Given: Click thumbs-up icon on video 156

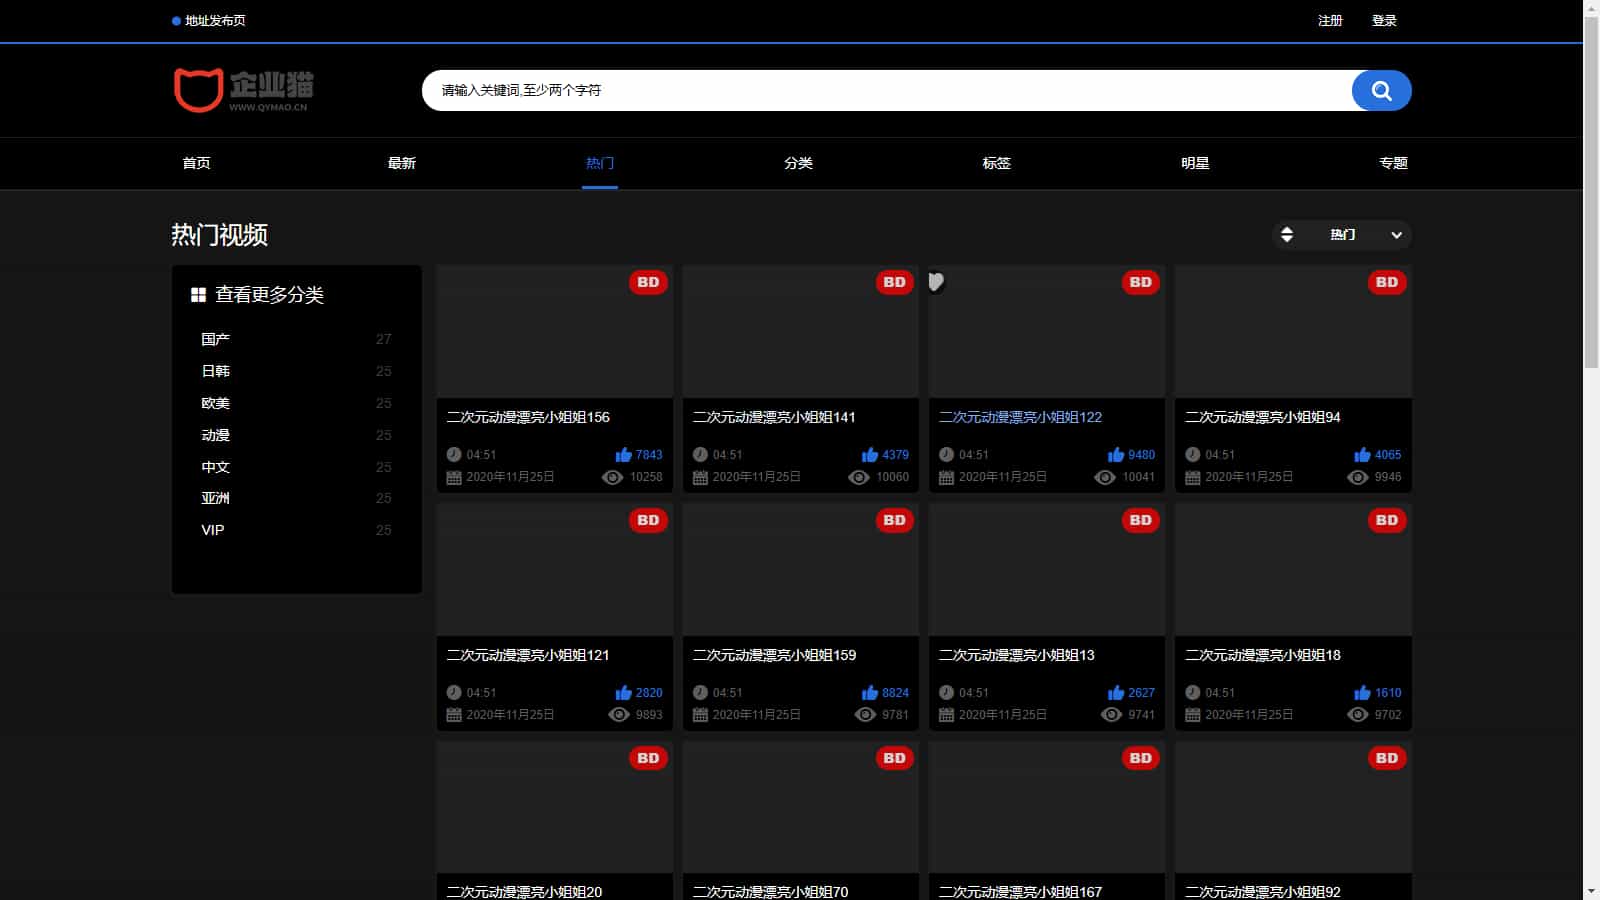Looking at the screenshot, I should click(623, 455).
